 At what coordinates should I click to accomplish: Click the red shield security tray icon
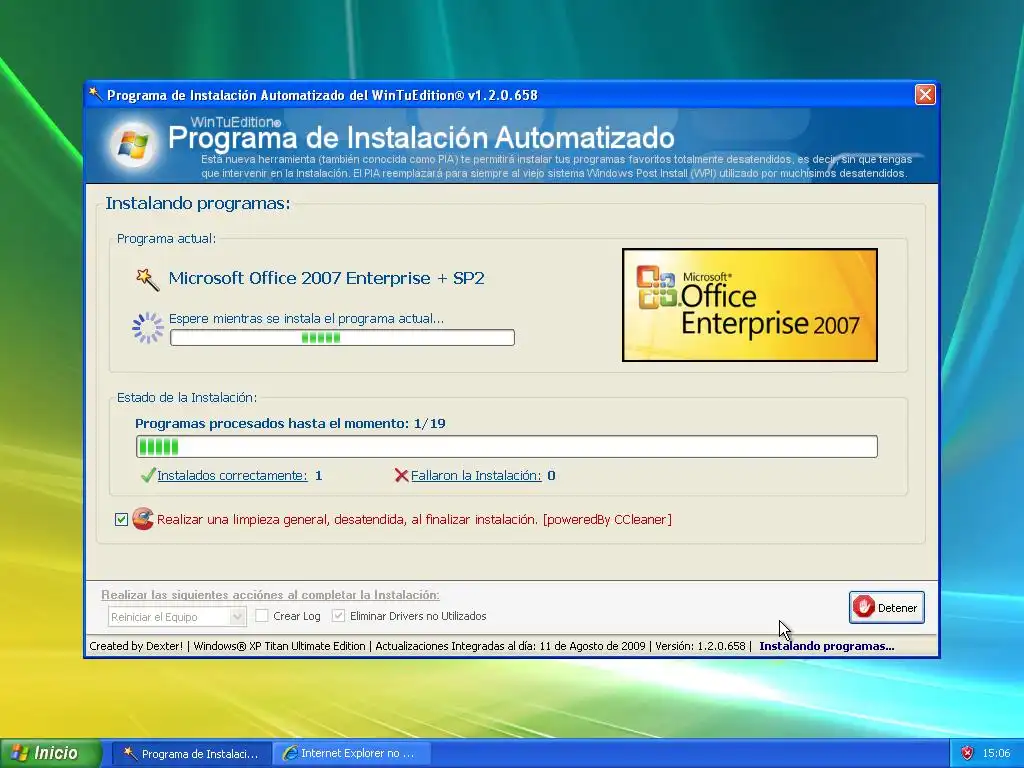[x=967, y=754]
